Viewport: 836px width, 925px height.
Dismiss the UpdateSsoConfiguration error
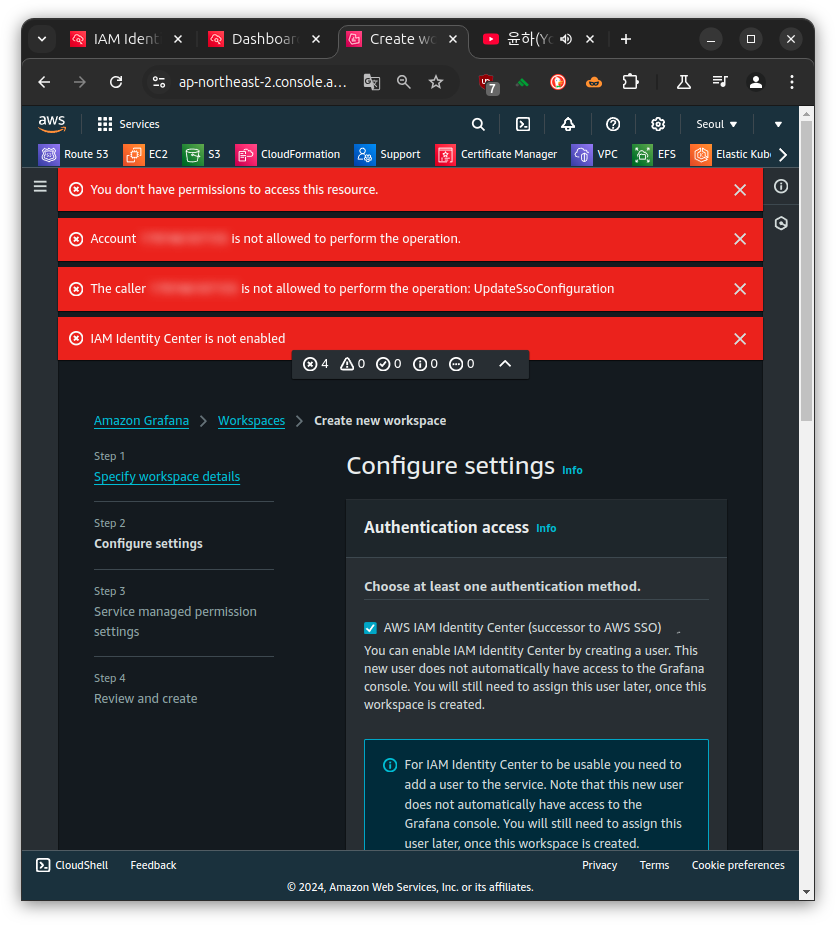click(740, 289)
